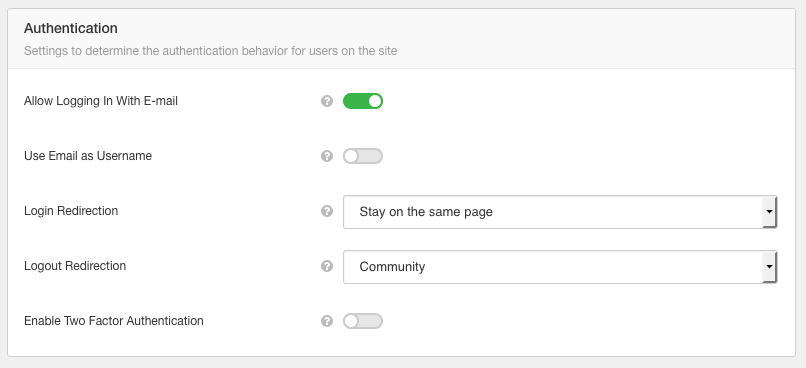Show help tooltip for Login Redirection
806x368 pixels.
327,211
